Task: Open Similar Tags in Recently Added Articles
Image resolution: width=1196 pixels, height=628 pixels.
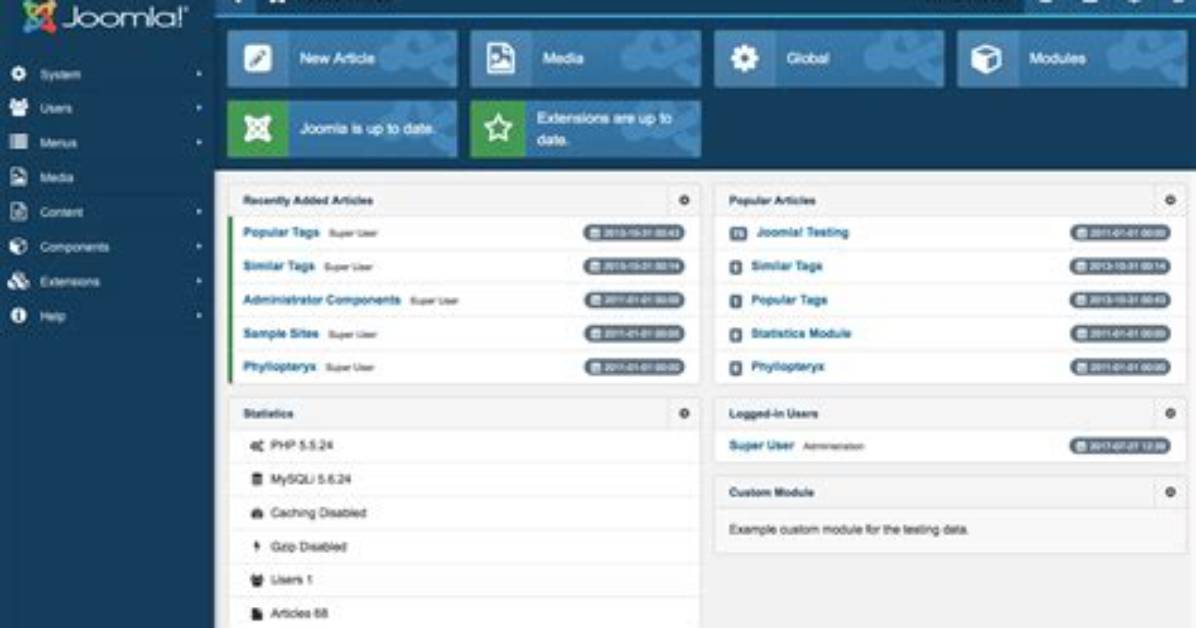Action: (x=278, y=266)
